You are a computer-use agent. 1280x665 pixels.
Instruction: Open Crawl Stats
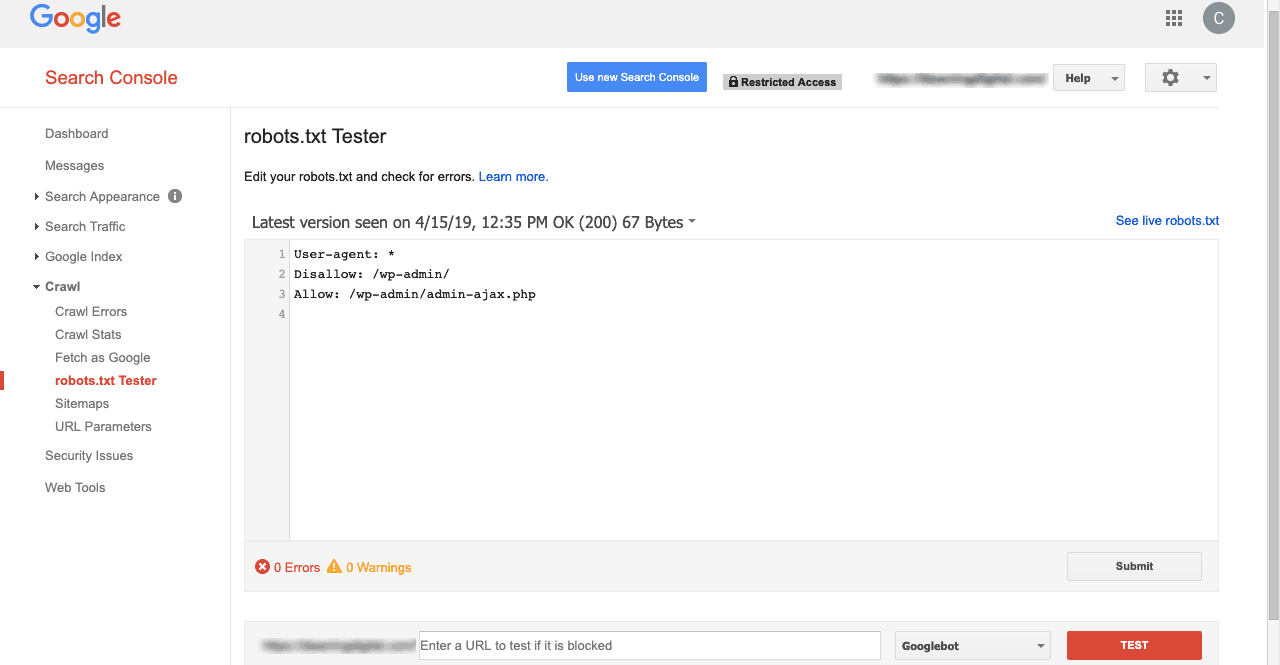[88, 335]
